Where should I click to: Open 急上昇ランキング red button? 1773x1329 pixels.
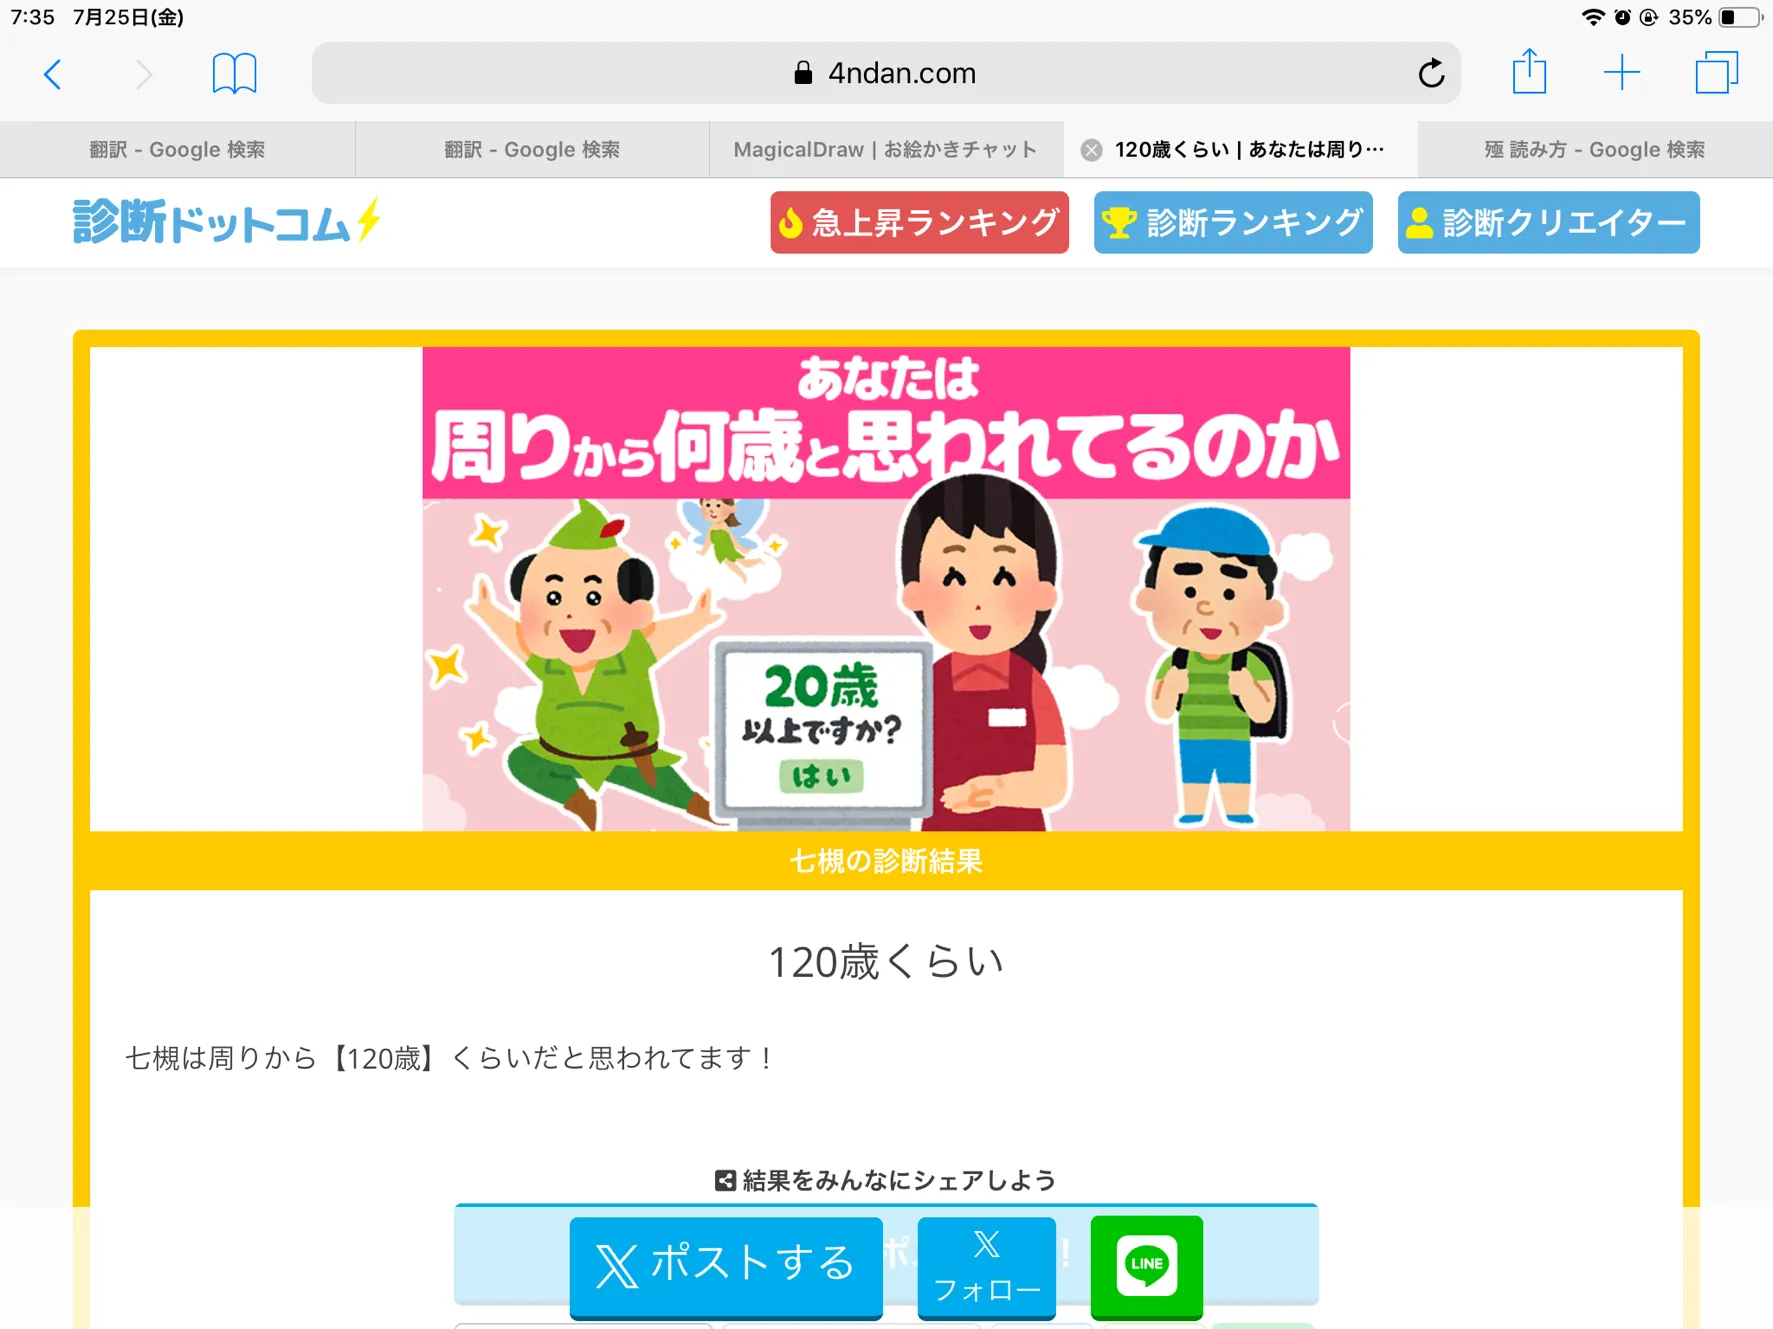click(x=919, y=222)
